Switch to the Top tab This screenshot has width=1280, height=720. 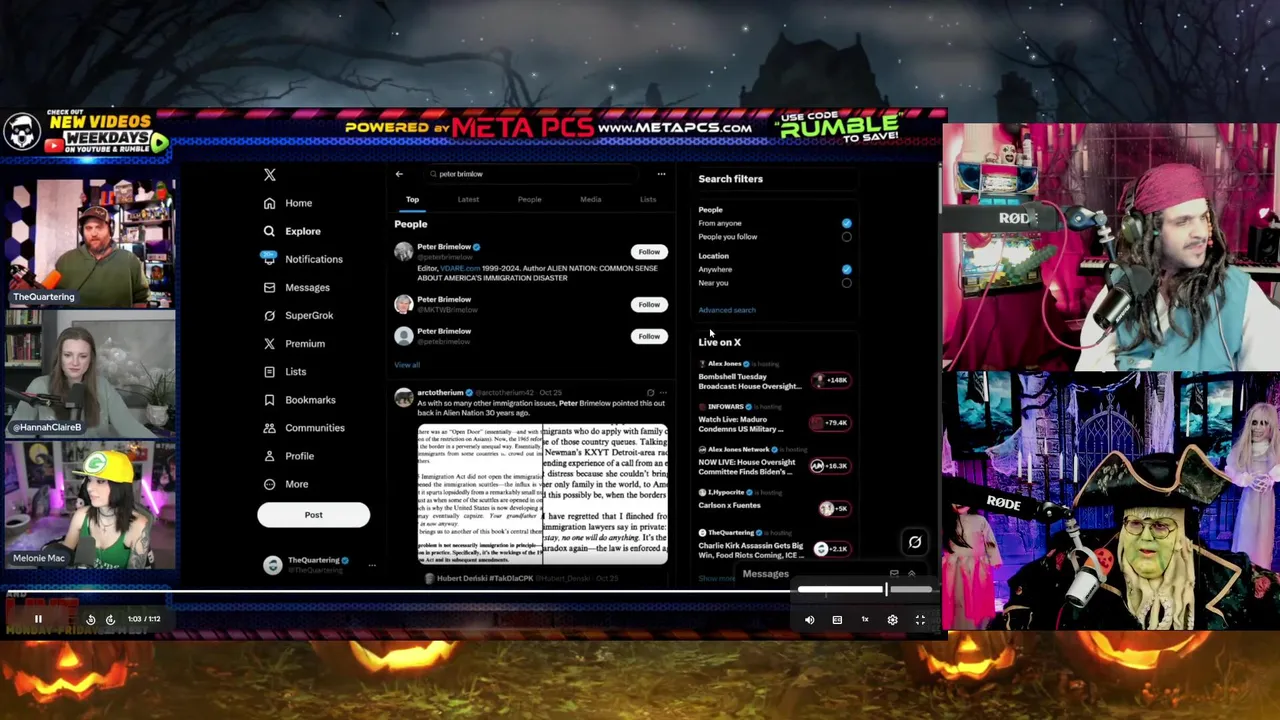412,199
